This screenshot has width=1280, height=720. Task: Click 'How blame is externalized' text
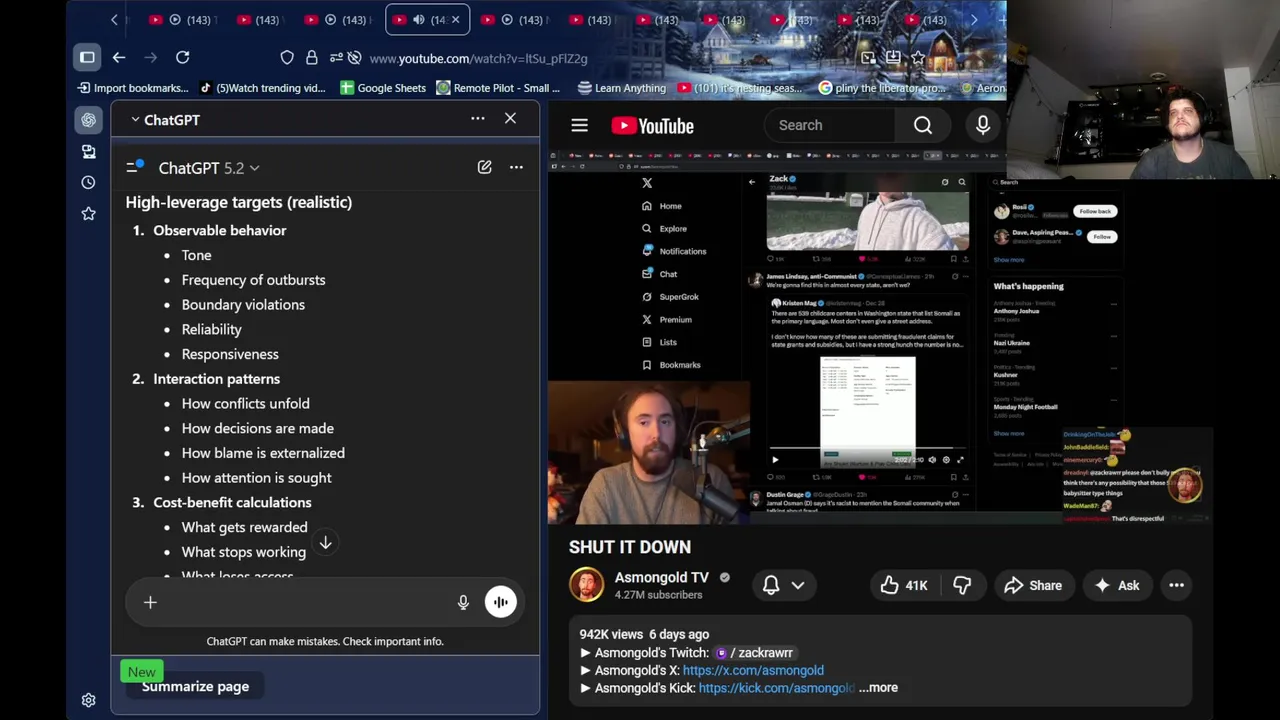coord(263,453)
